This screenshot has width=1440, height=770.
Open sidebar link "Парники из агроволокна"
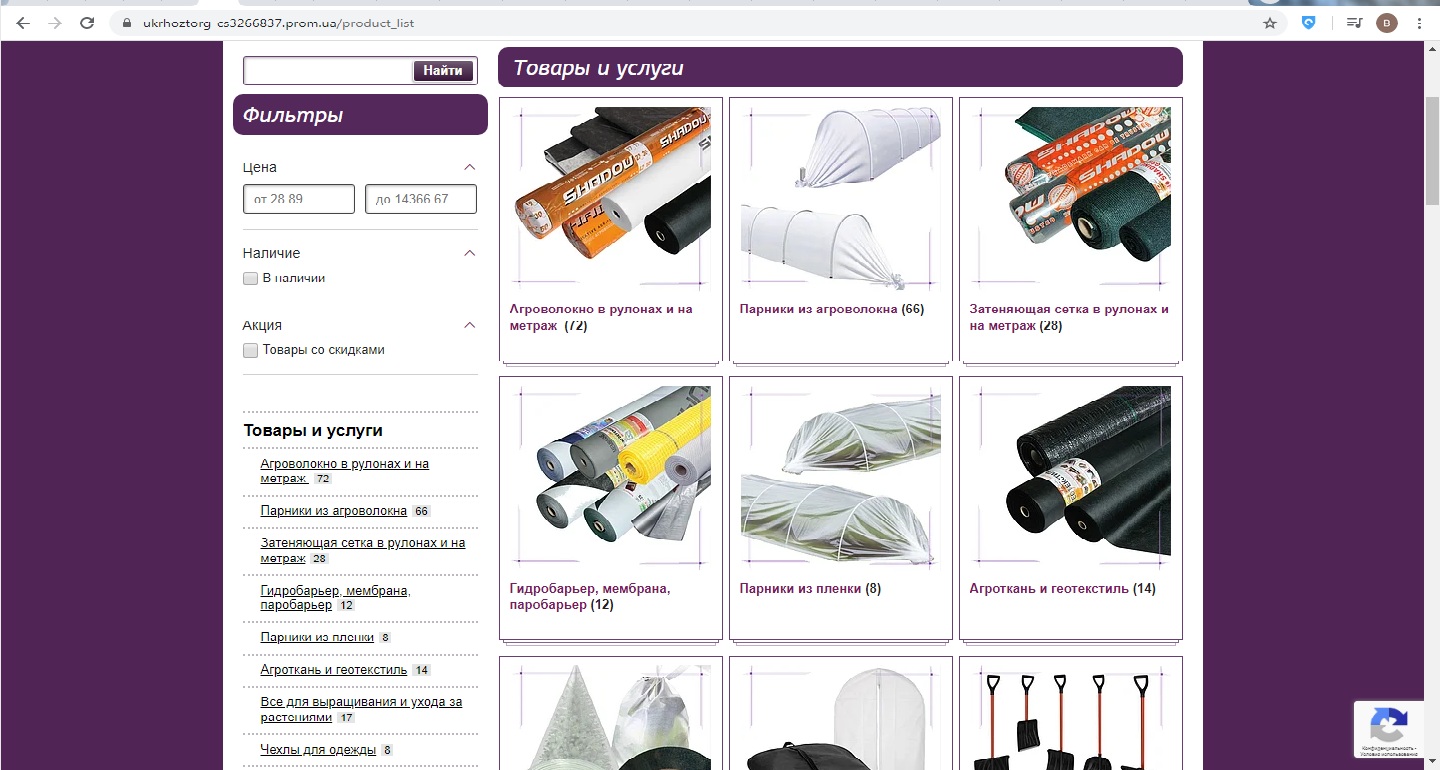[x=334, y=511]
